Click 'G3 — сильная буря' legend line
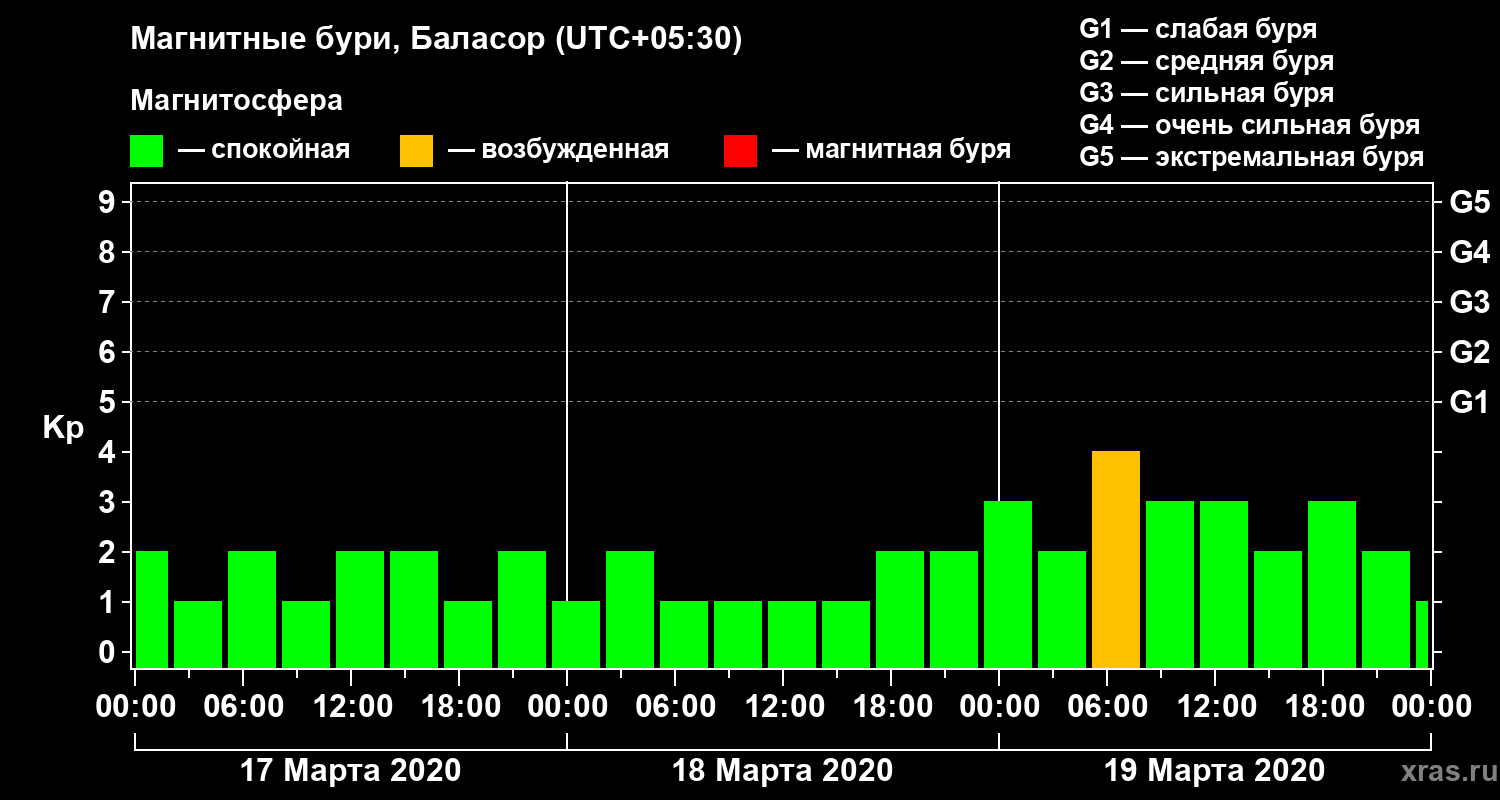This screenshot has width=1500, height=800. [x=1206, y=93]
